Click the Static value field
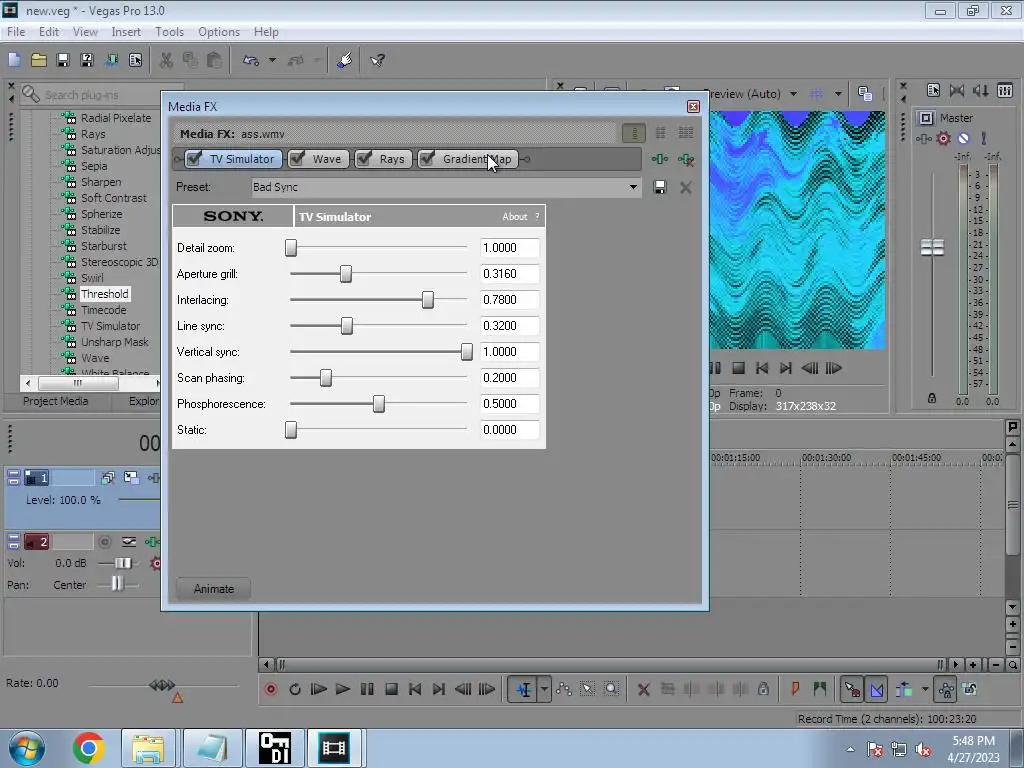This screenshot has height=768, width=1024. [510, 430]
